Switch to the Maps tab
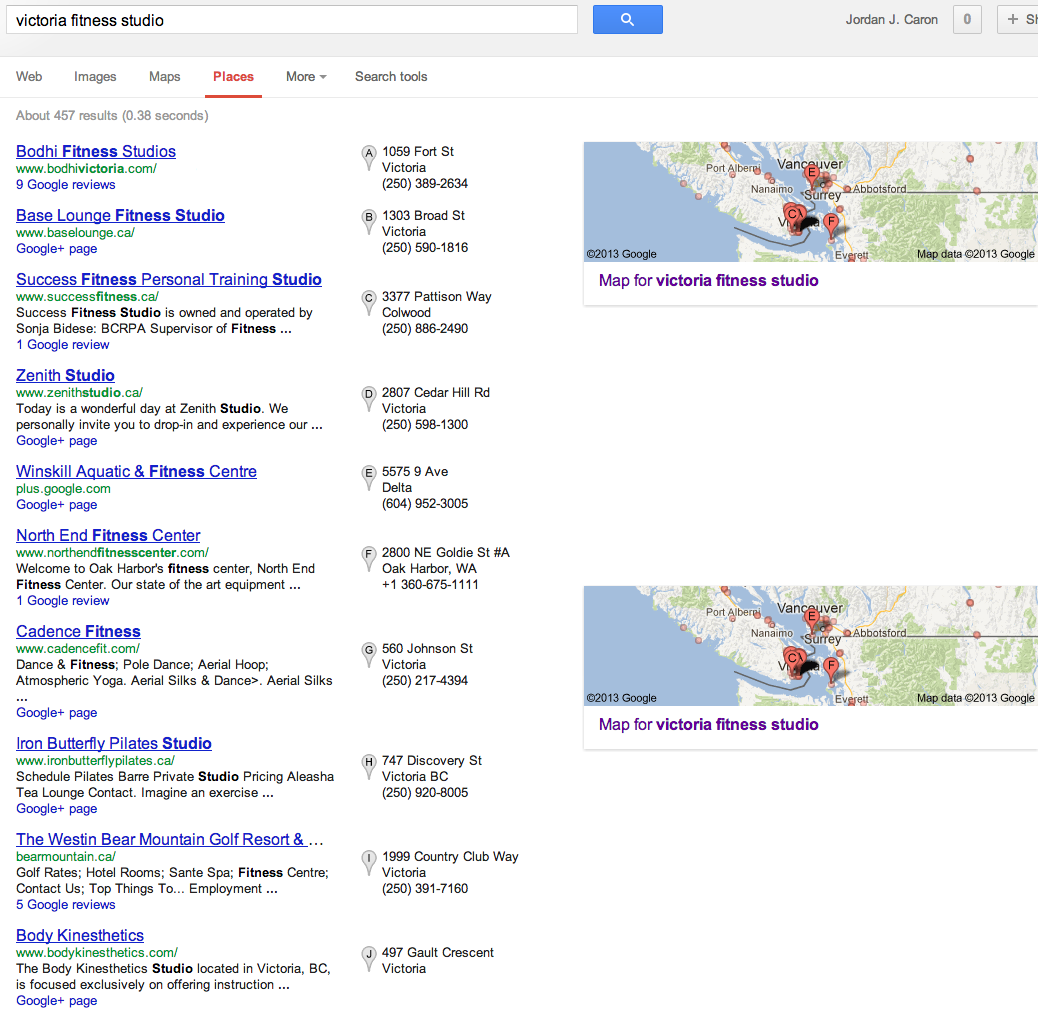The height and width of the screenshot is (1026, 1038). pos(165,77)
